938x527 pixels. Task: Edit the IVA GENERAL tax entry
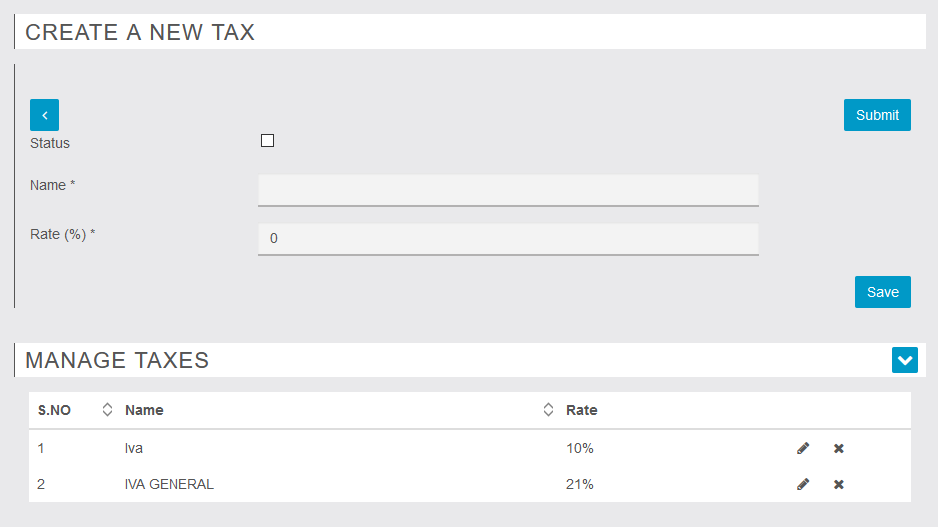pos(803,484)
